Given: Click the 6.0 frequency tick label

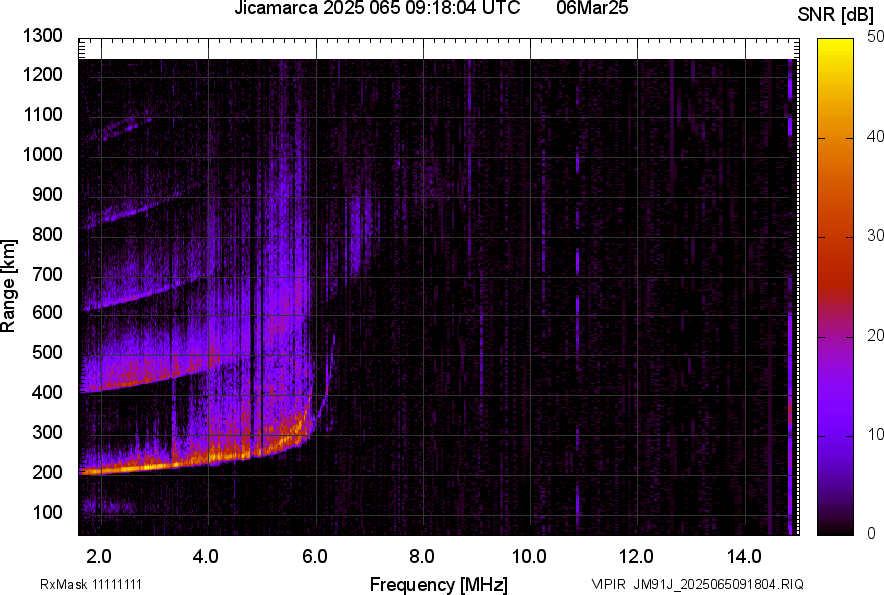Looking at the screenshot, I should click(x=315, y=555).
